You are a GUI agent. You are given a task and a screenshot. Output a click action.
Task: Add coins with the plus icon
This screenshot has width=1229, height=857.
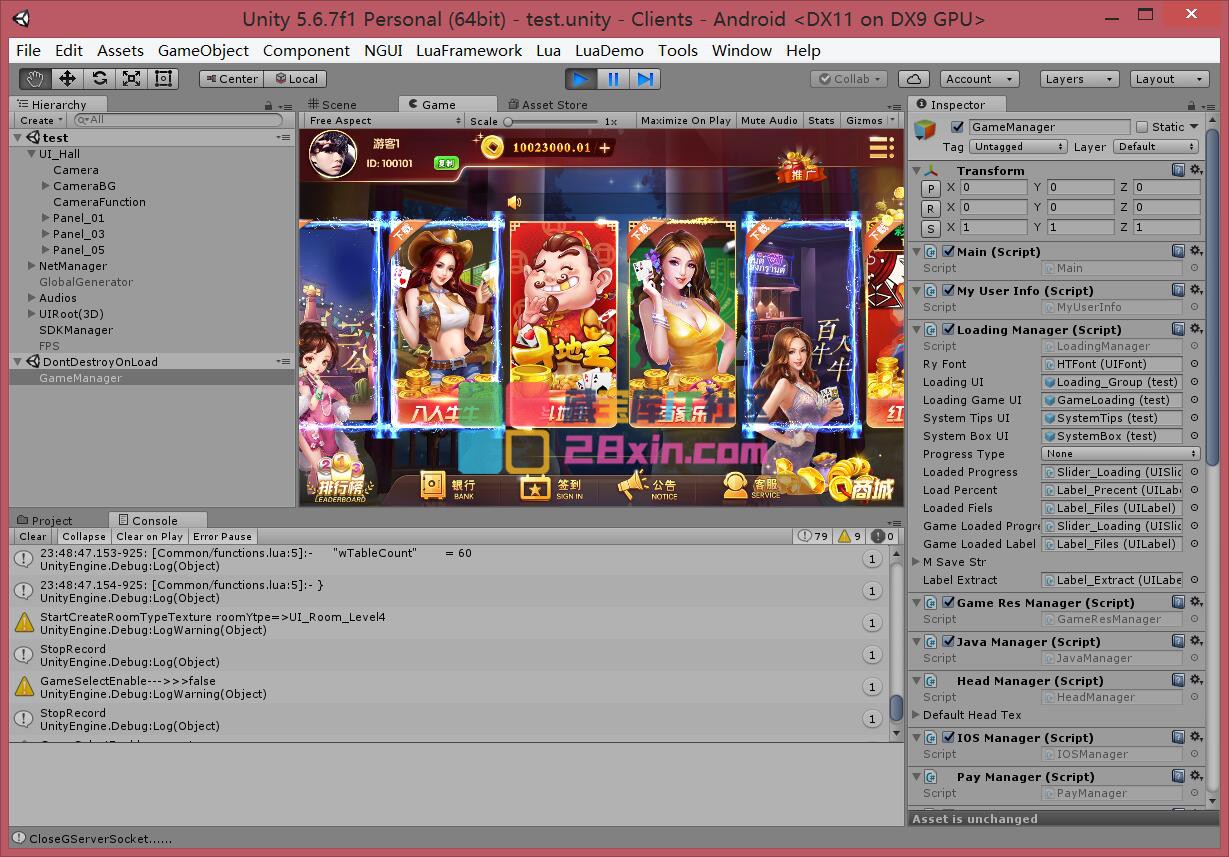pyautogui.click(x=604, y=148)
